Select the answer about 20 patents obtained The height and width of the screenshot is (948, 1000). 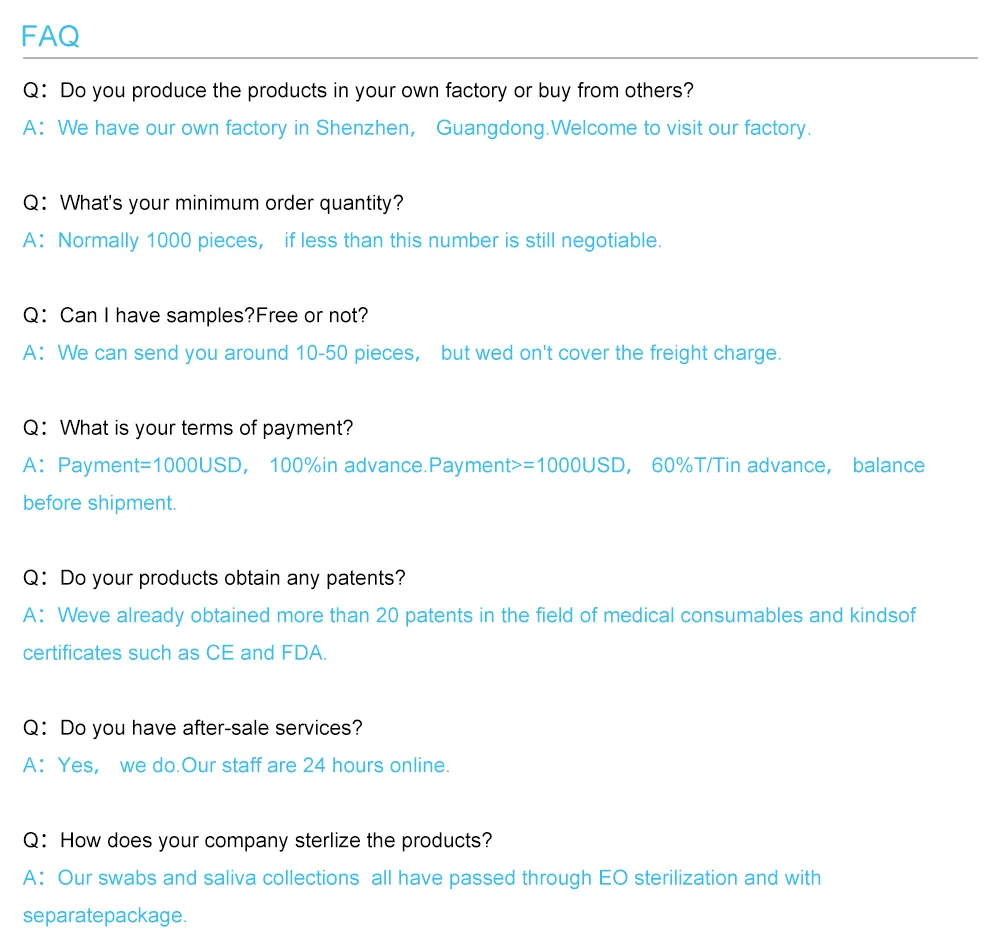tap(469, 615)
